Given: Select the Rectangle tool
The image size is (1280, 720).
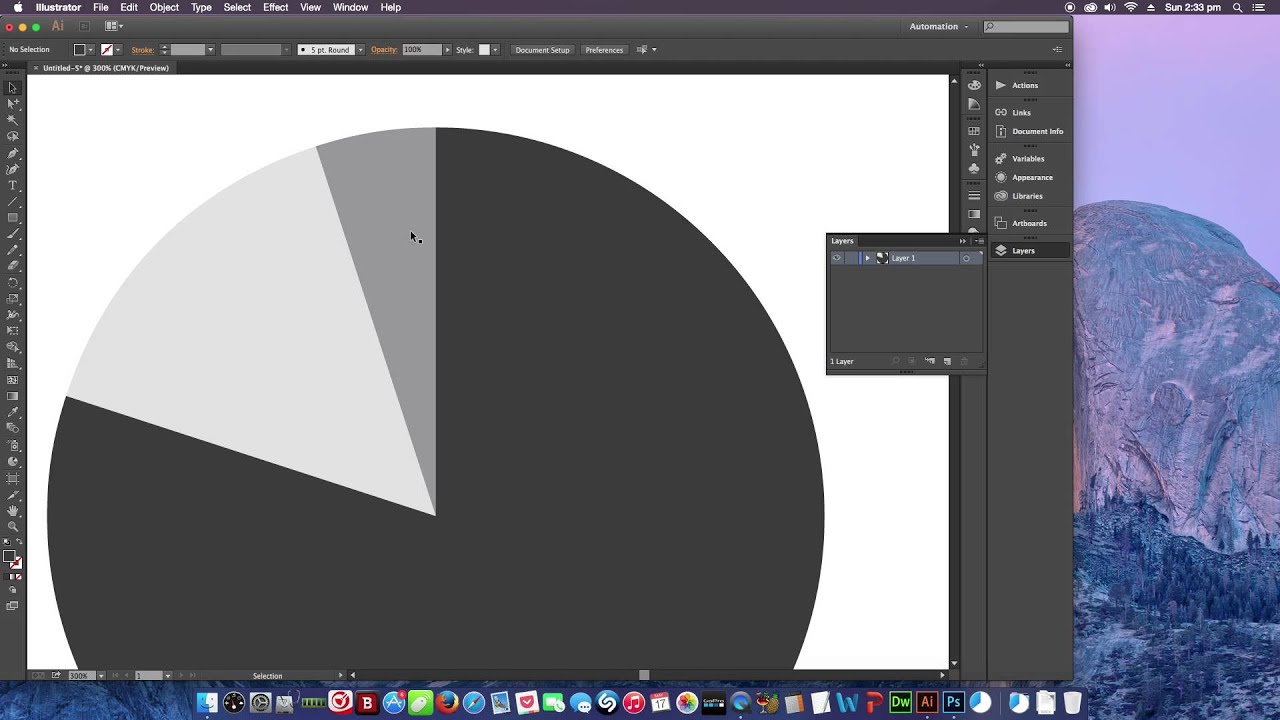Looking at the screenshot, I should pos(13,217).
